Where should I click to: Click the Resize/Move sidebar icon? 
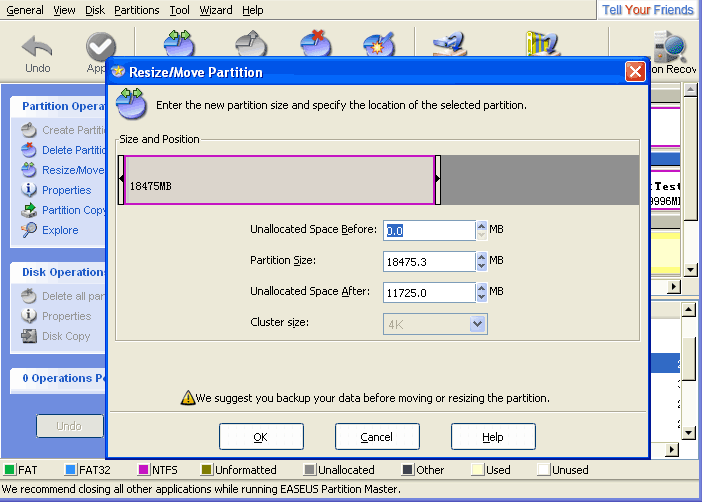[29, 170]
